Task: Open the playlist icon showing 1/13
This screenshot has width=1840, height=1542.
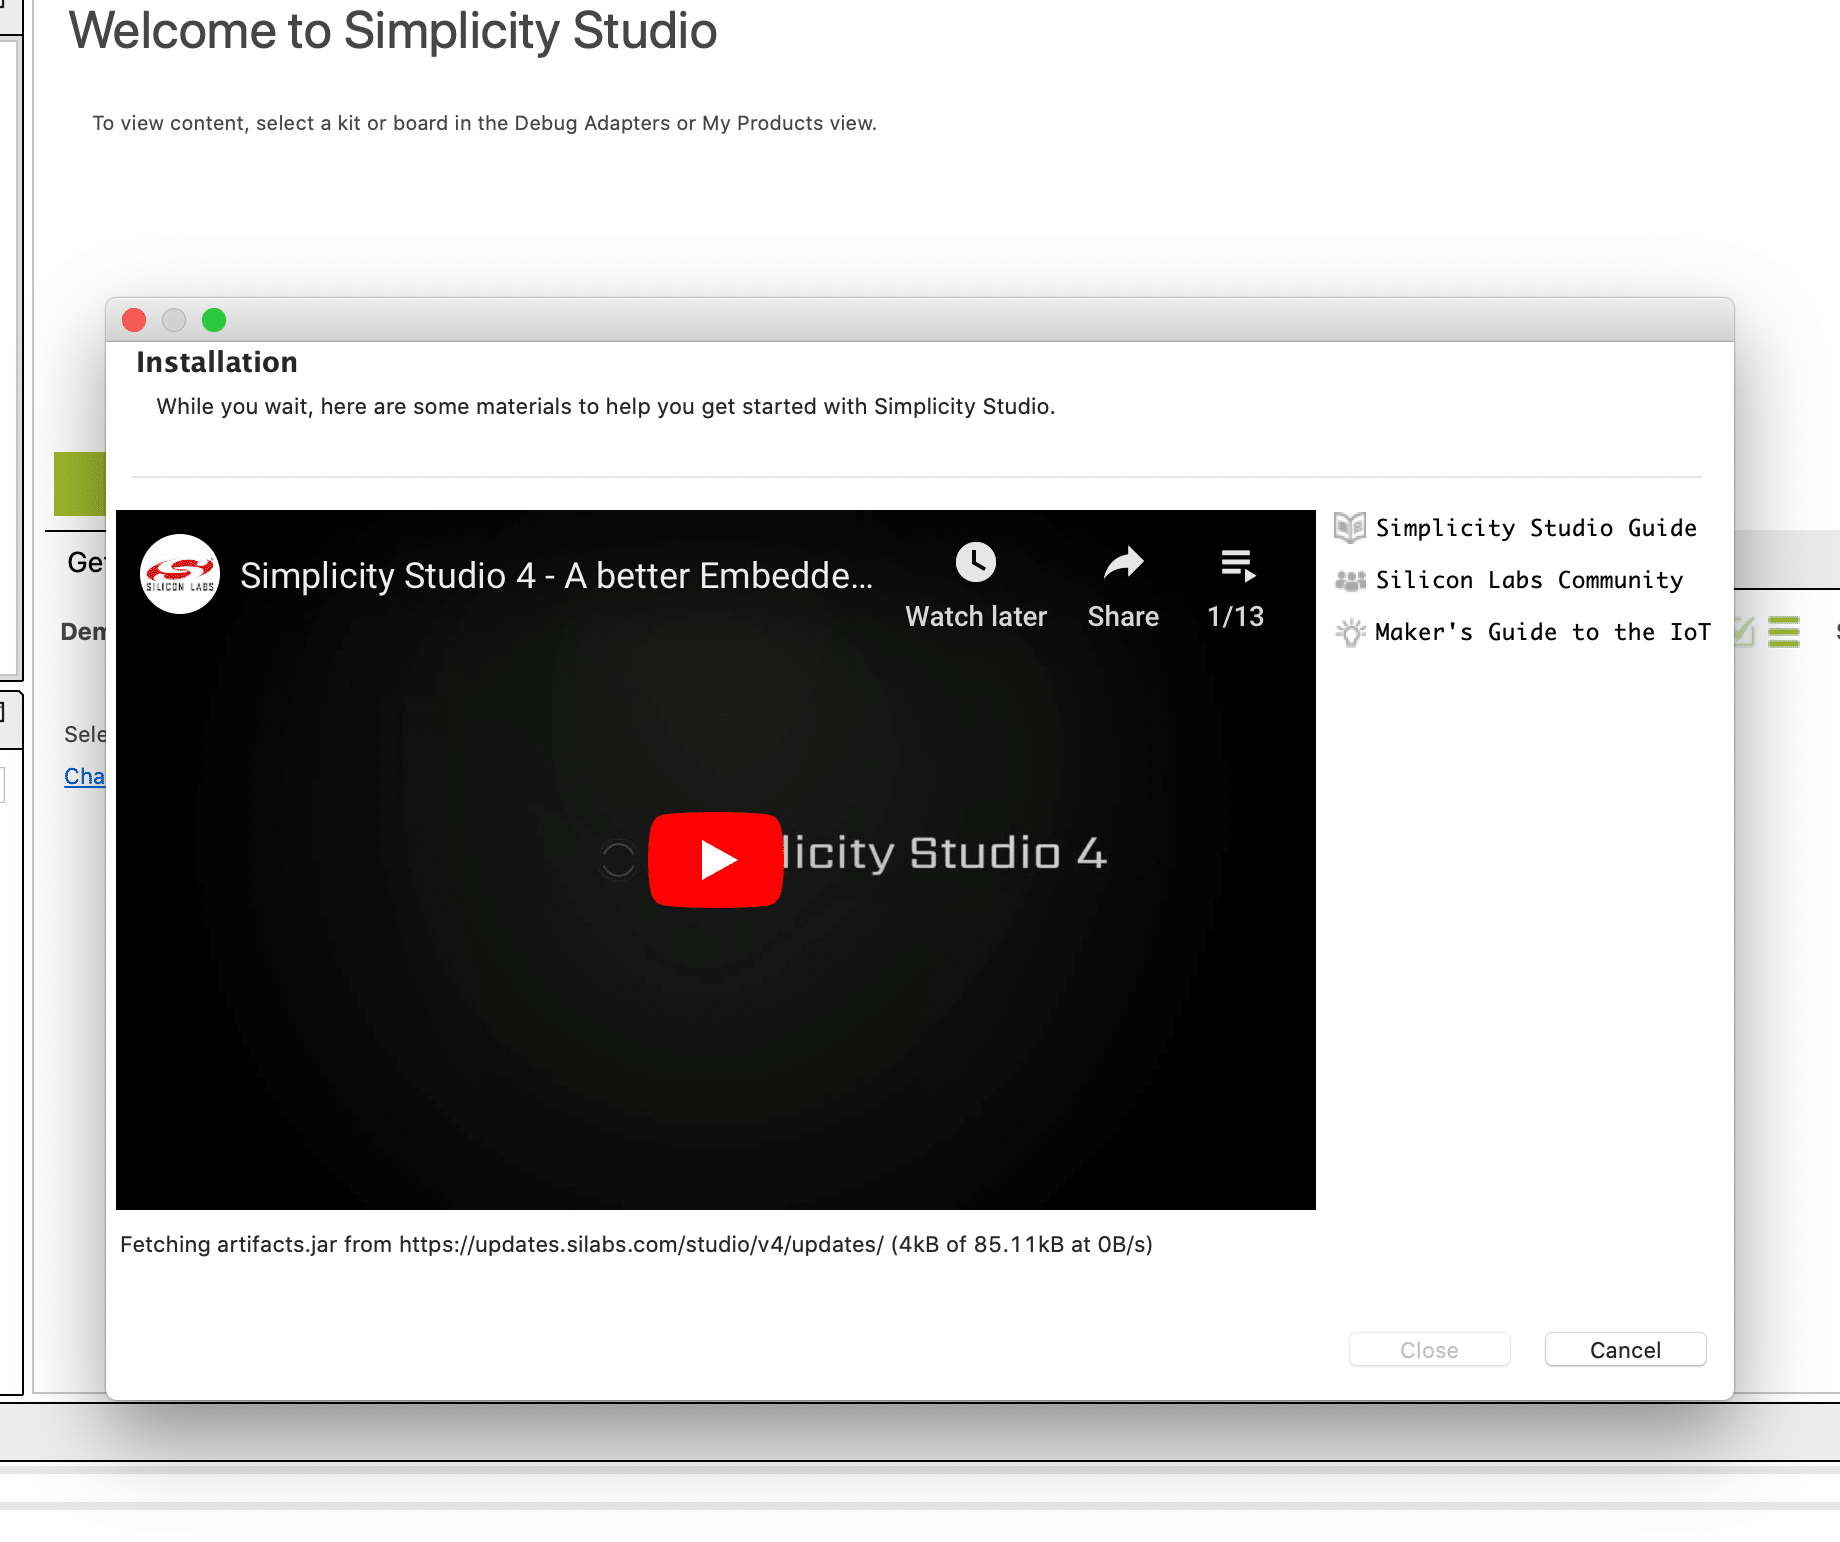Action: pos(1237,565)
